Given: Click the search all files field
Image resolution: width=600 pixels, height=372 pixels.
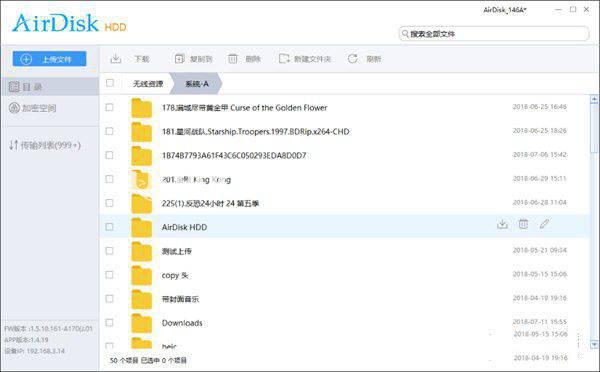Looking at the screenshot, I should pyautogui.click(x=494, y=34).
